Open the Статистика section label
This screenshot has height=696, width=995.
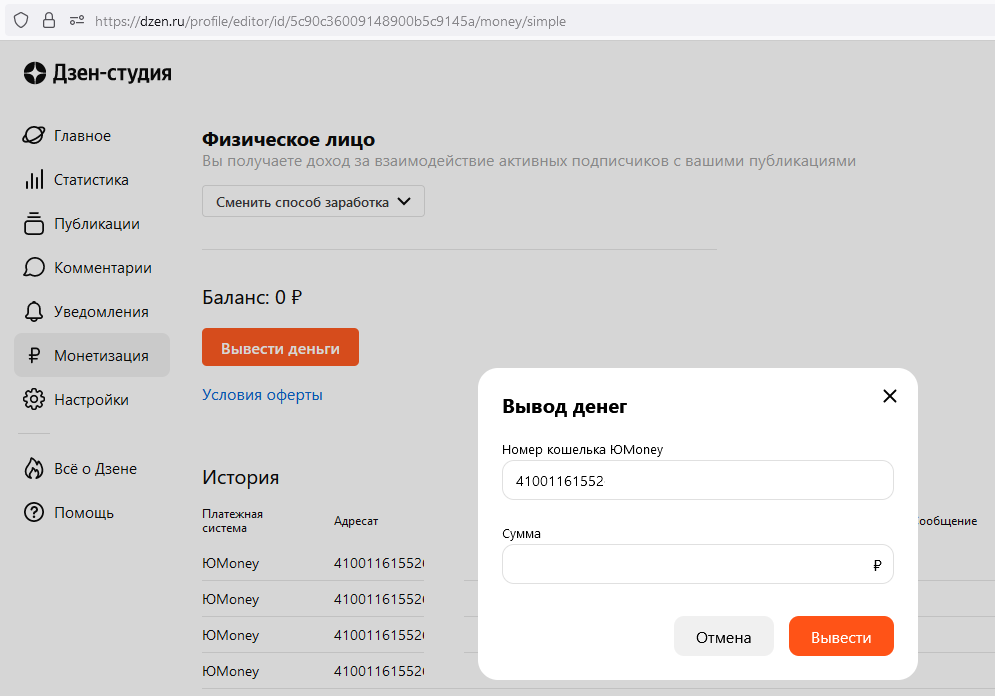(91, 180)
